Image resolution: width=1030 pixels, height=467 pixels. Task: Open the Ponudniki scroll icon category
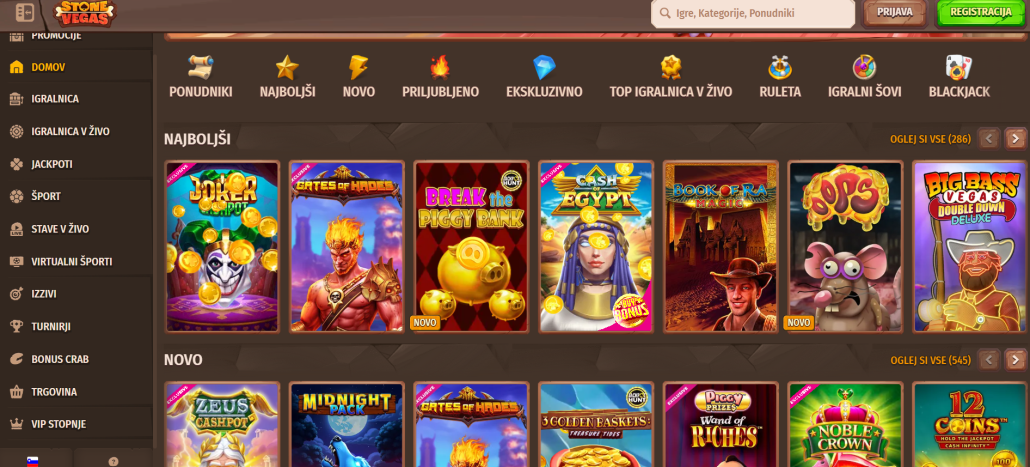click(x=200, y=78)
